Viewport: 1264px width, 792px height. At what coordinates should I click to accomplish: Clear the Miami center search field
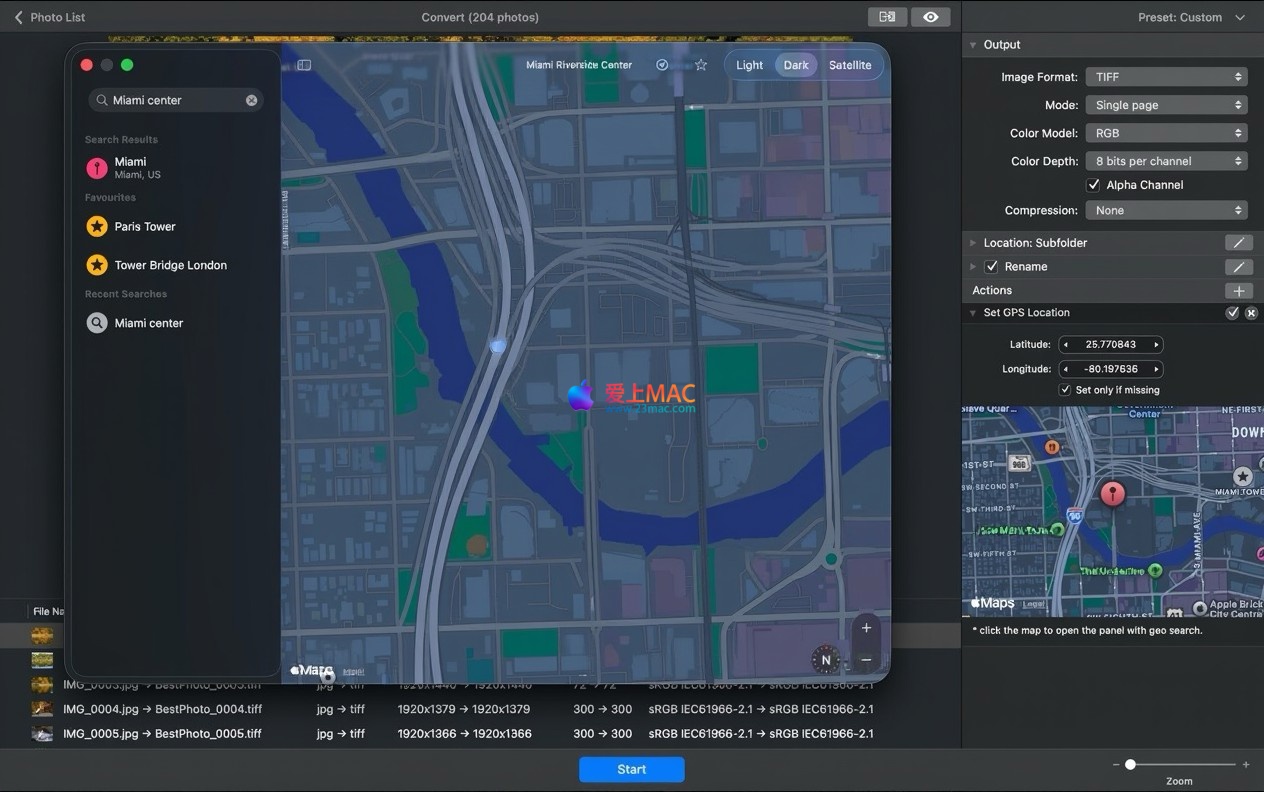(x=252, y=100)
